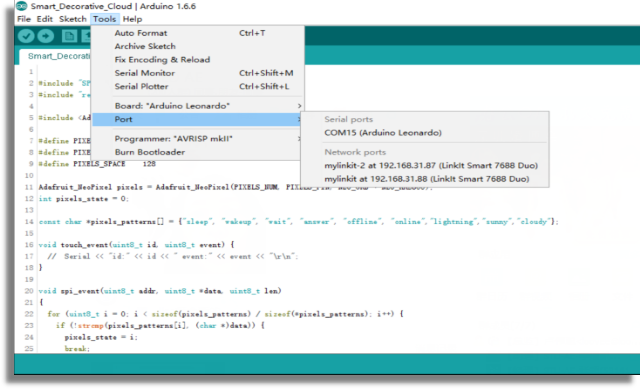Viewport: 640px width, 389px height.
Task: Switch to the Smart_Decorative sketch tab
Action: (55, 56)
